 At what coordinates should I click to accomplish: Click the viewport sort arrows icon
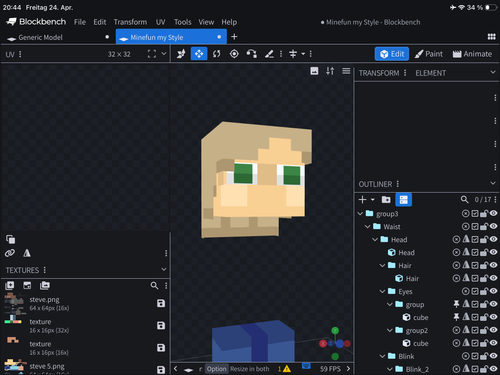(330, 71)
